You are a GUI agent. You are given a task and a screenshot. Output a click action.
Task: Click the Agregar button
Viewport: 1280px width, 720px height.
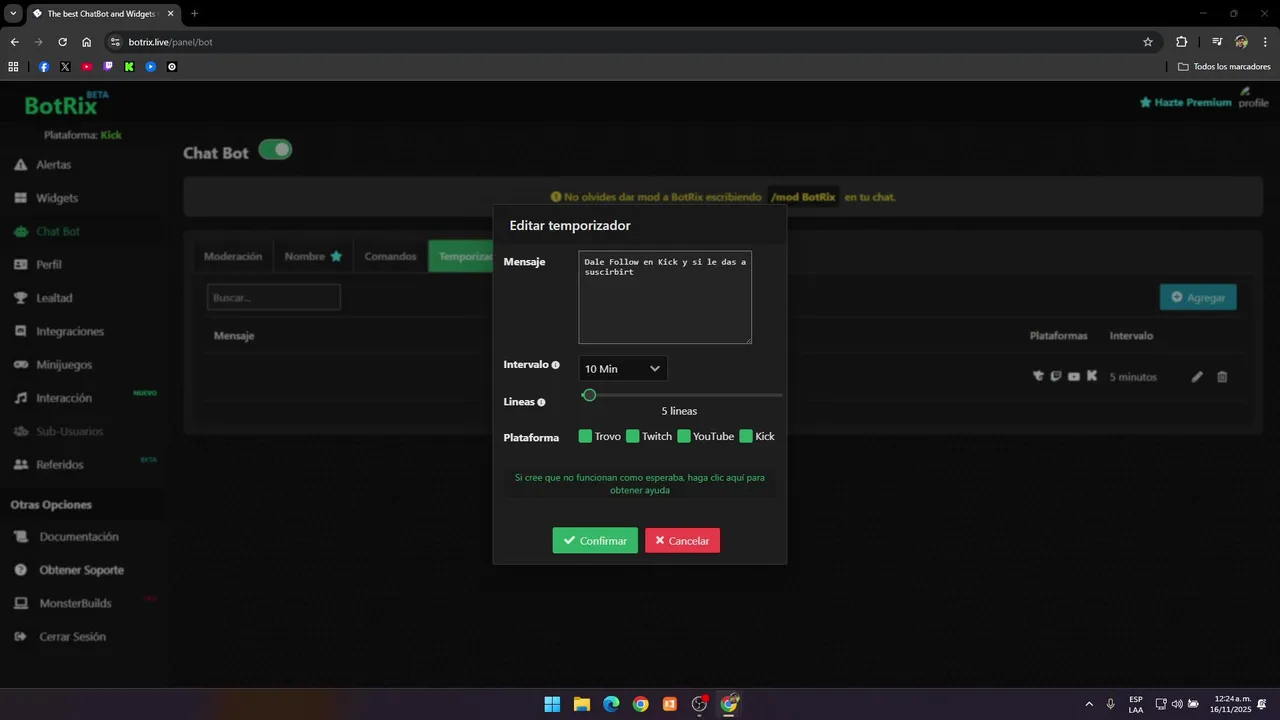click(1198, 297)
